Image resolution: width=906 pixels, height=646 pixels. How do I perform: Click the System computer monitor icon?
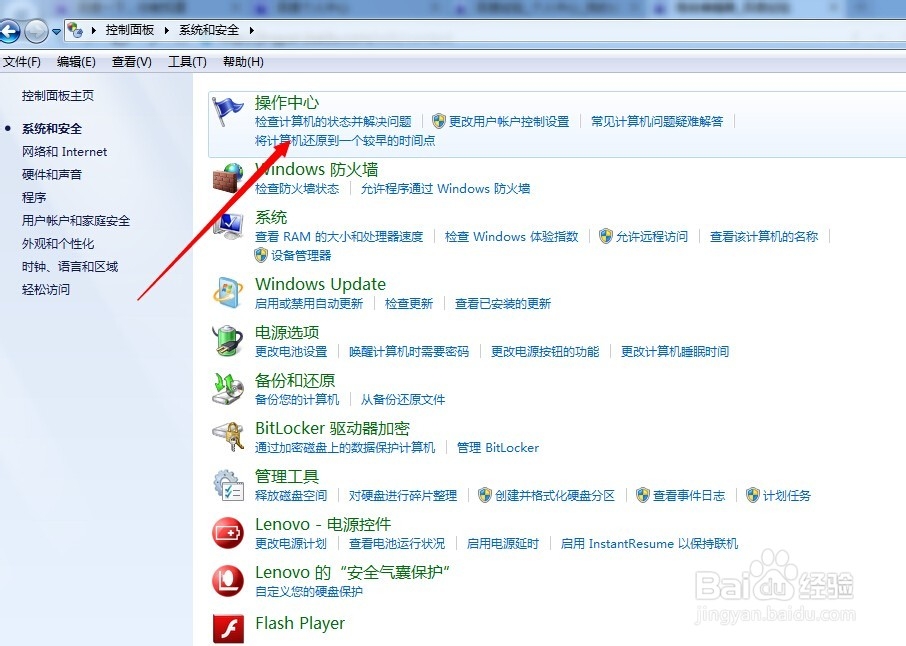click(x=228, y=226)
